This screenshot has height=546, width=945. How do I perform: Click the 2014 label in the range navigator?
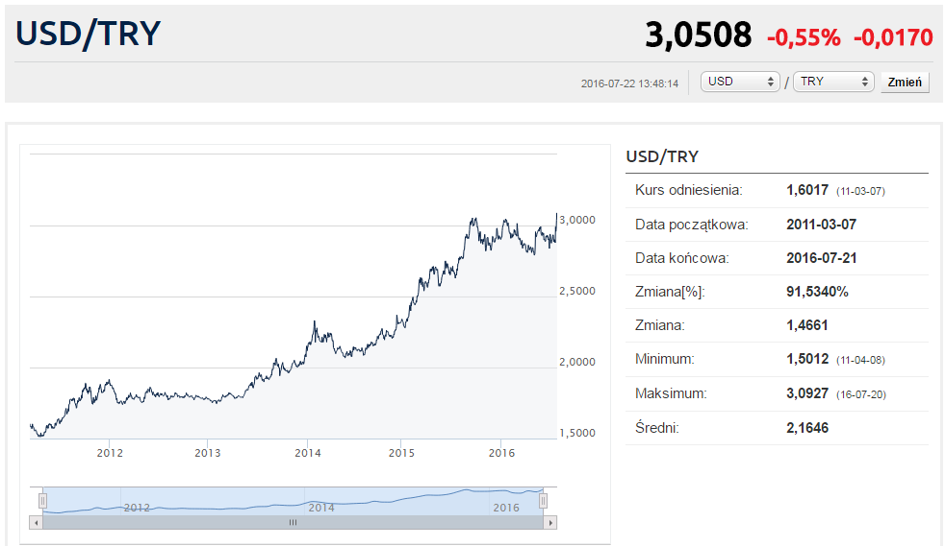[x=321, y=508]
